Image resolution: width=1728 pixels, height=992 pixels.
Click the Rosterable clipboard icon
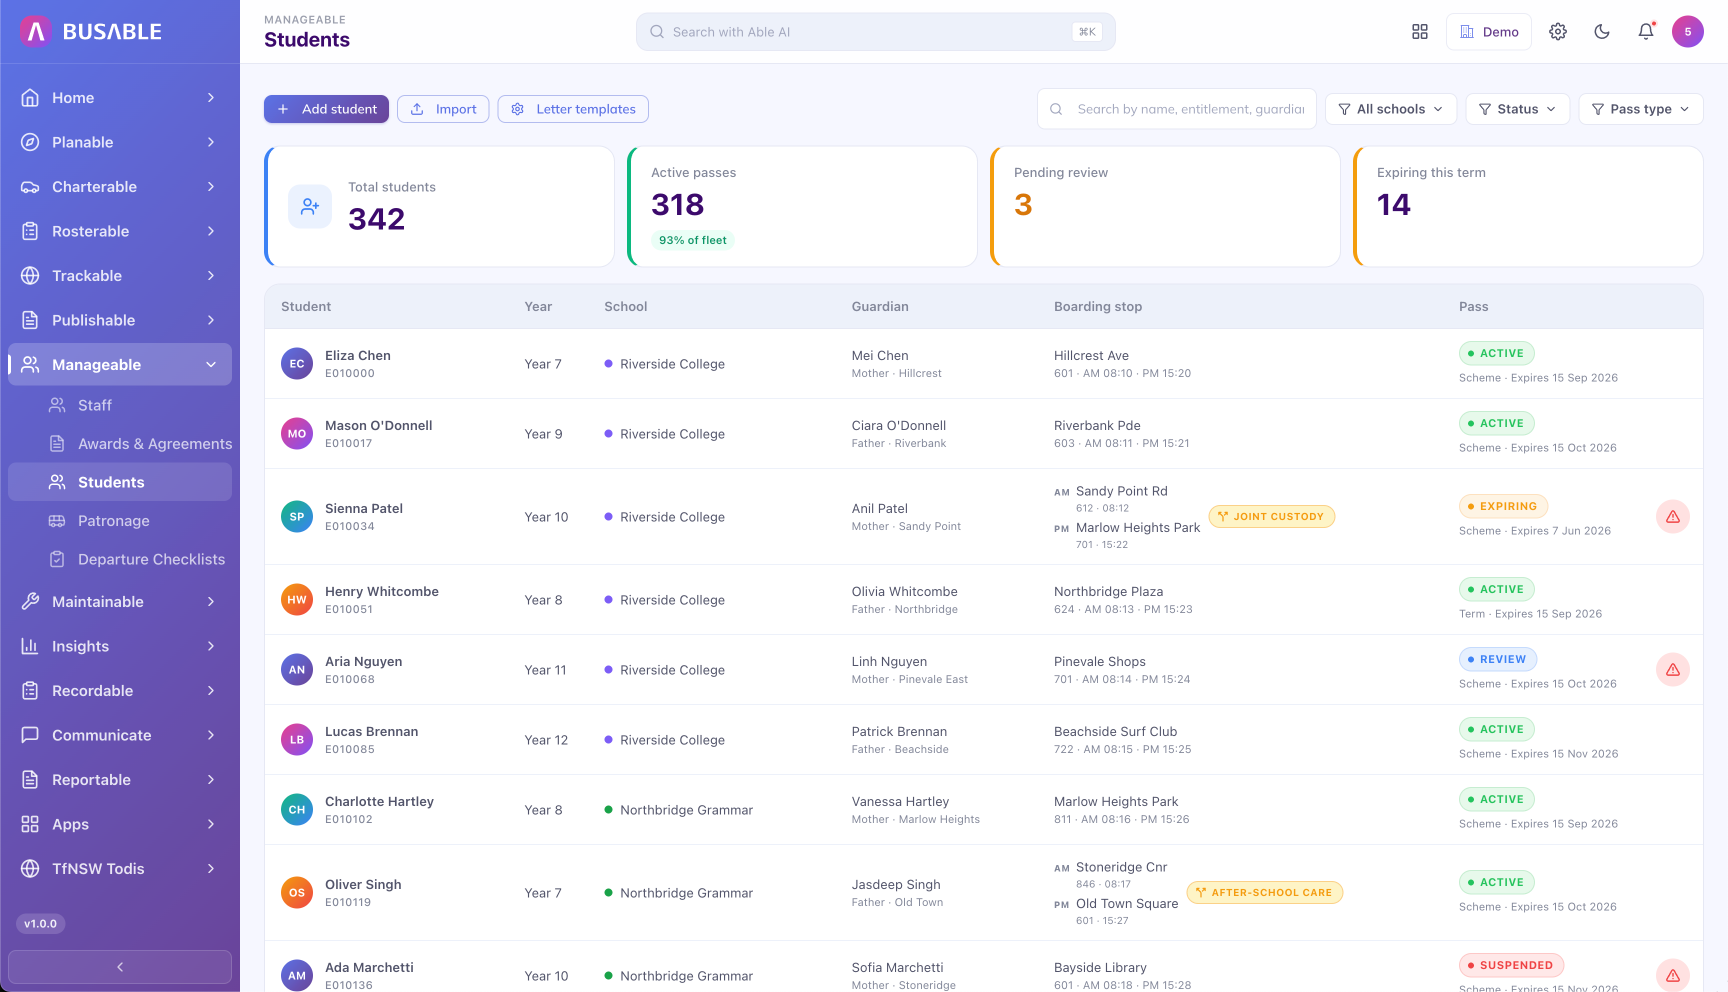click(x=30, y=231)
